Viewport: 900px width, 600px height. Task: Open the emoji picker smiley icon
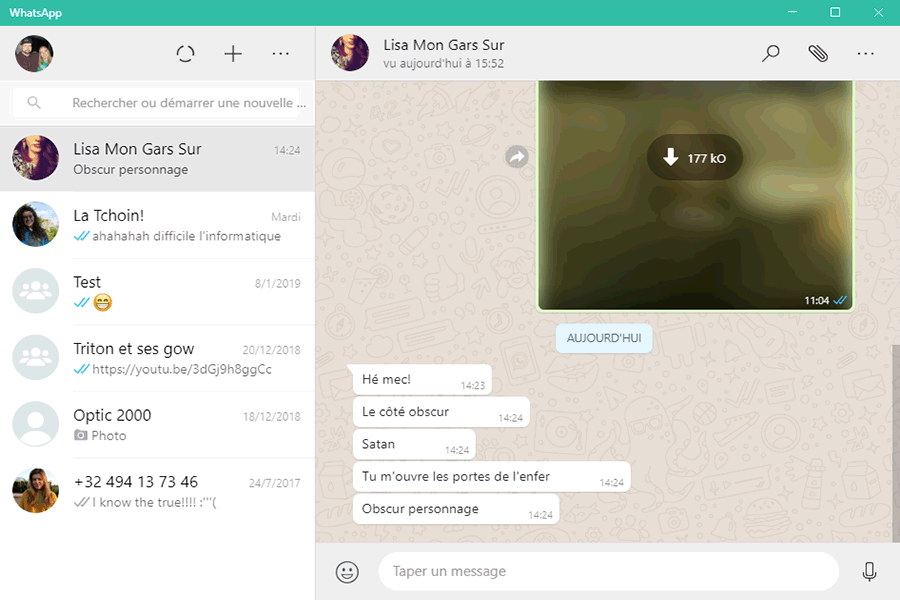[x=347, y=572]
